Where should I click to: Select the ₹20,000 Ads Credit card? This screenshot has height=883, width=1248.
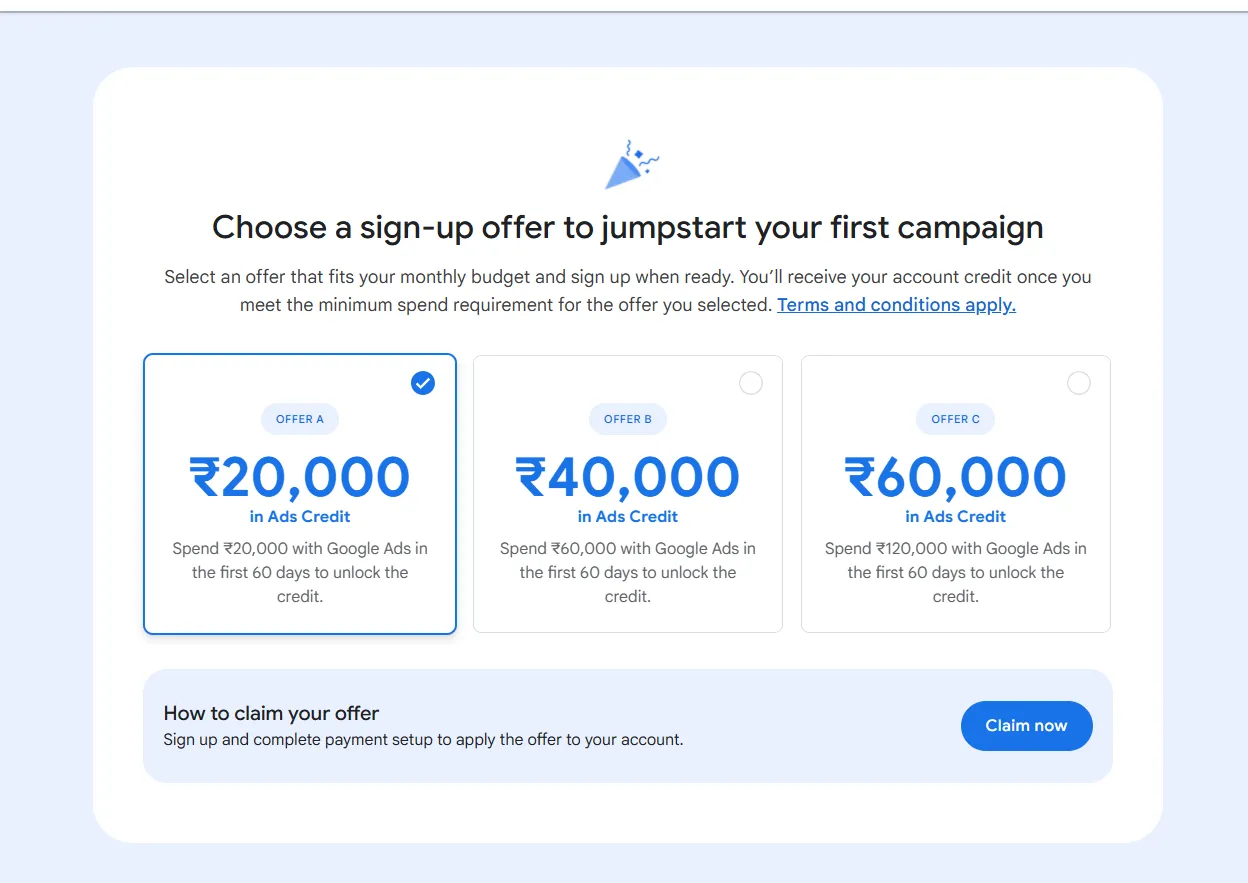(x=300, y=494)
